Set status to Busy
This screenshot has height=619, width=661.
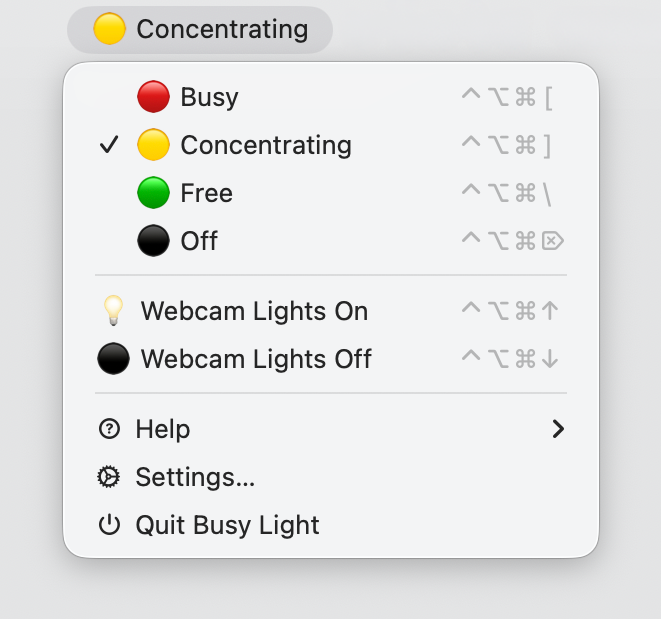(x=209, y=97)
